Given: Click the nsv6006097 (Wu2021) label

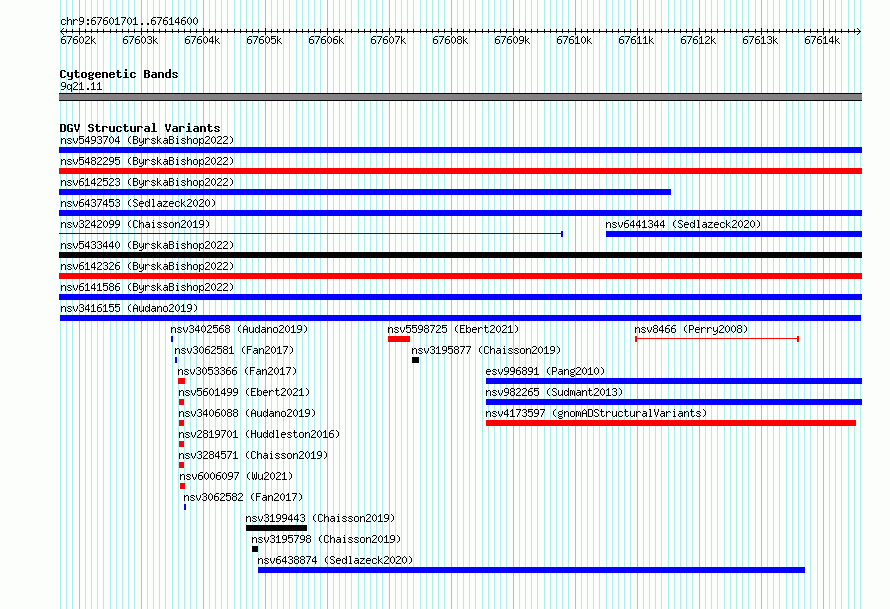Looking at the screenshot, I should coord(236,476).
